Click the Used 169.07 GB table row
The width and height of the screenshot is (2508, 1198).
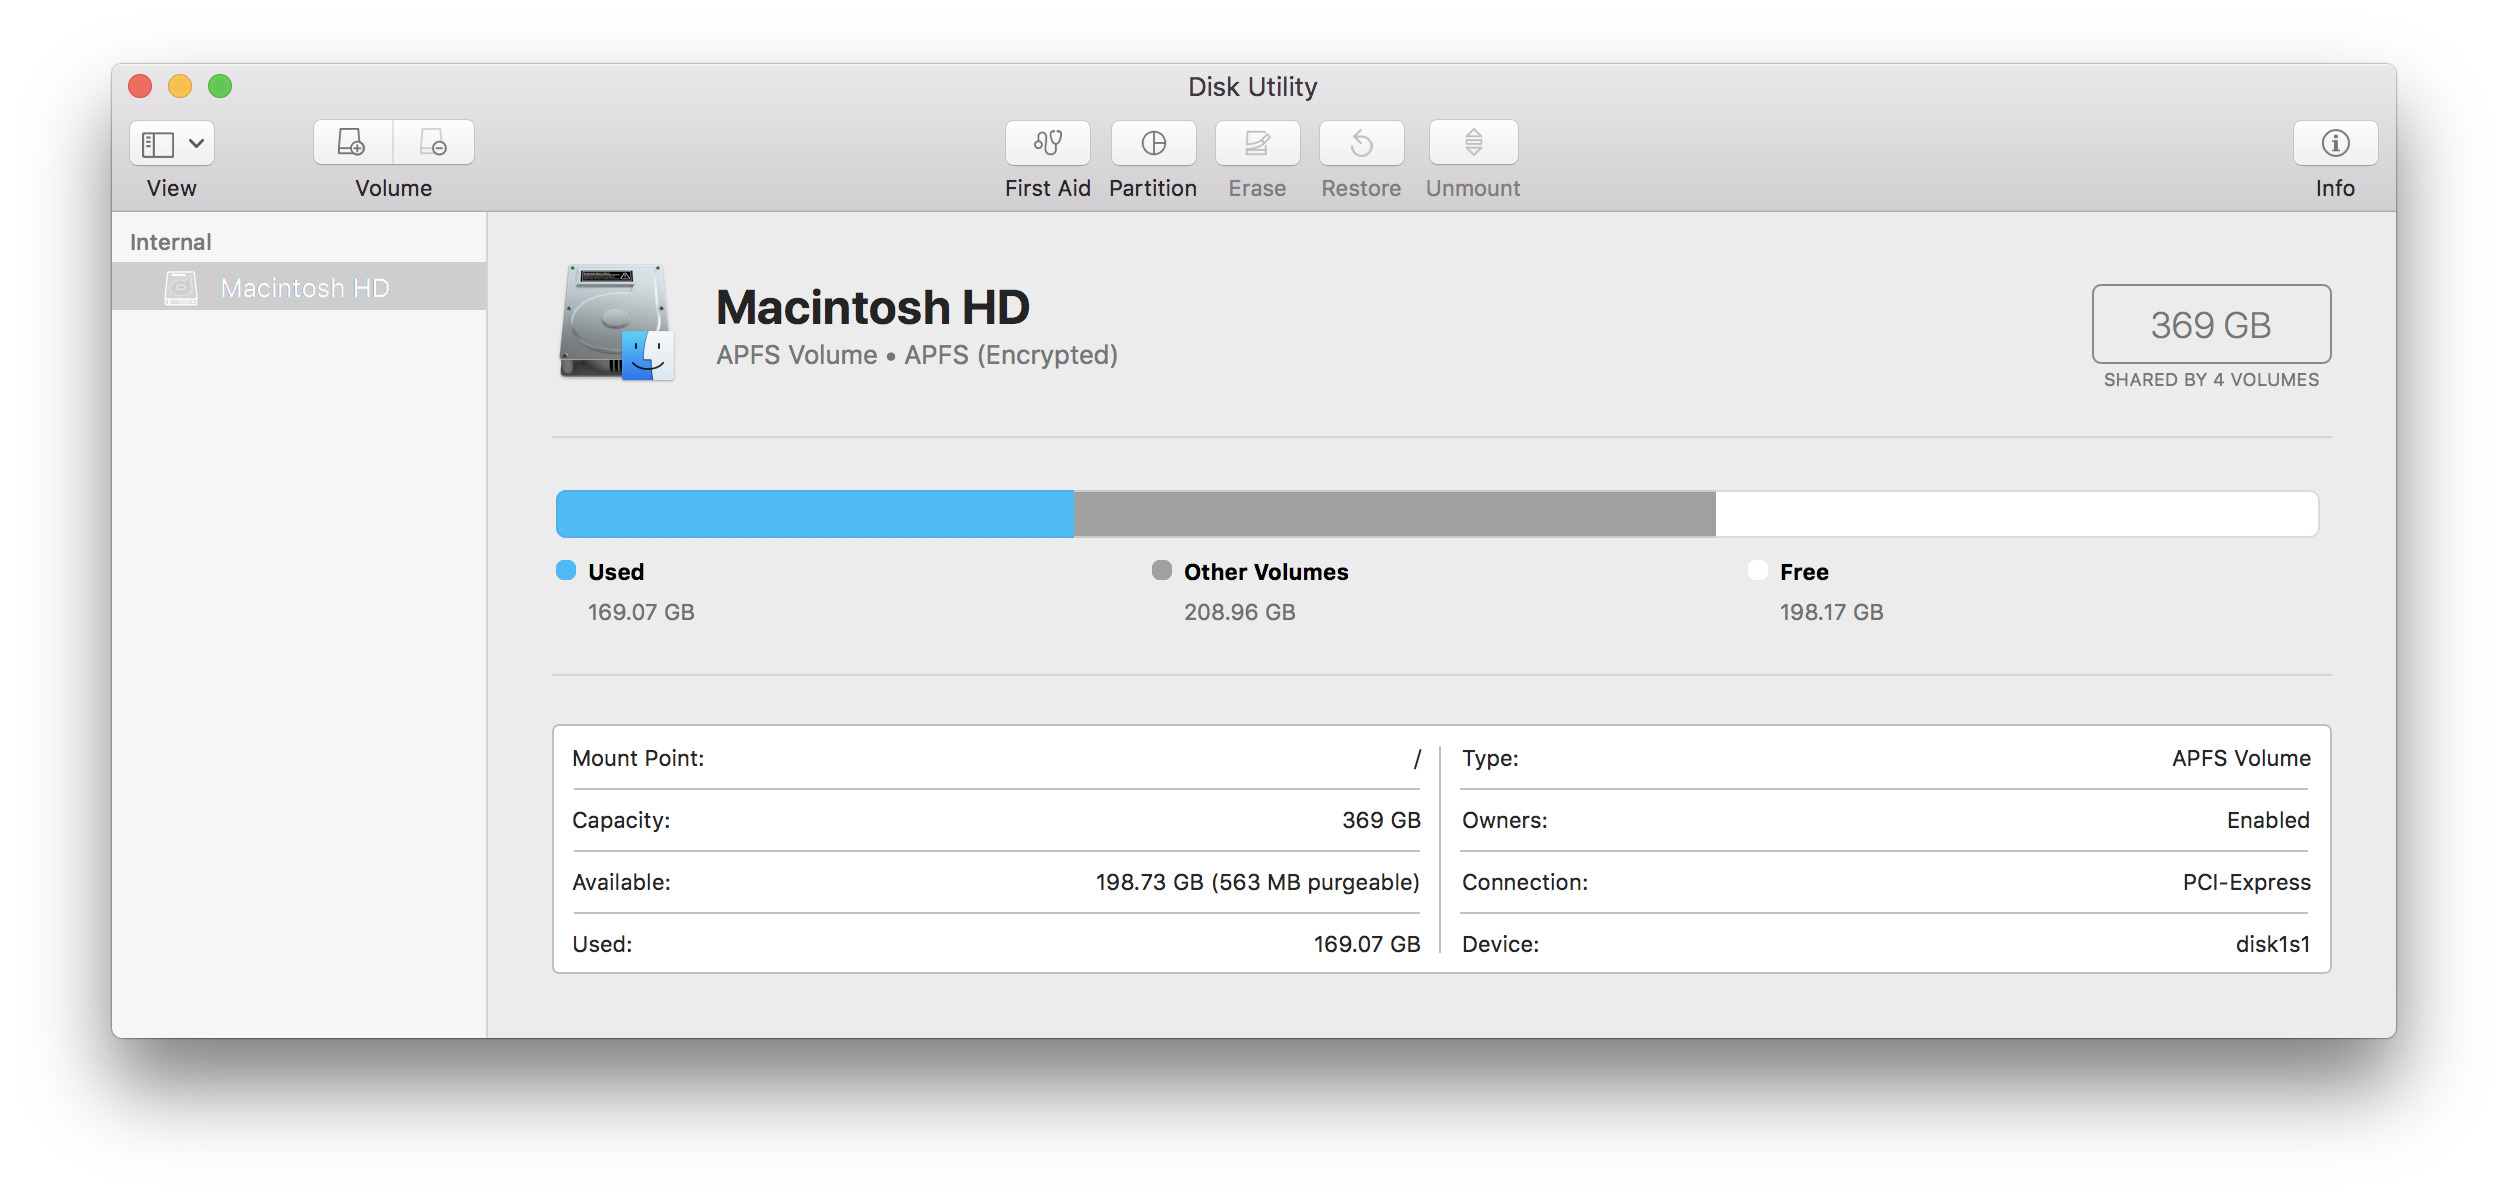[x=996, y=944]
